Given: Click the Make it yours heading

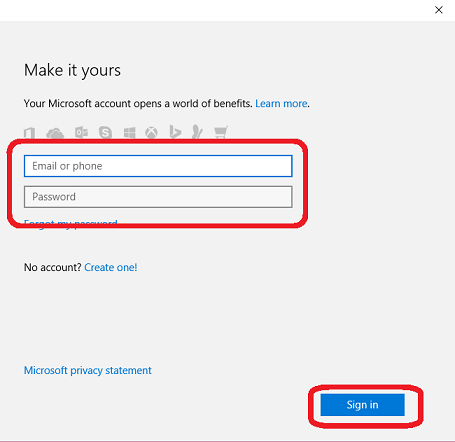Looking at the screenshot, I should click(x=72, y=71).
